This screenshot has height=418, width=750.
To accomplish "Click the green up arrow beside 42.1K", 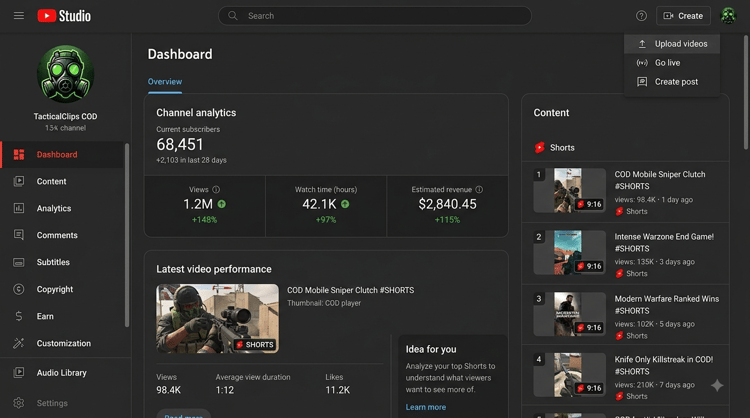I will coord(345,204).
